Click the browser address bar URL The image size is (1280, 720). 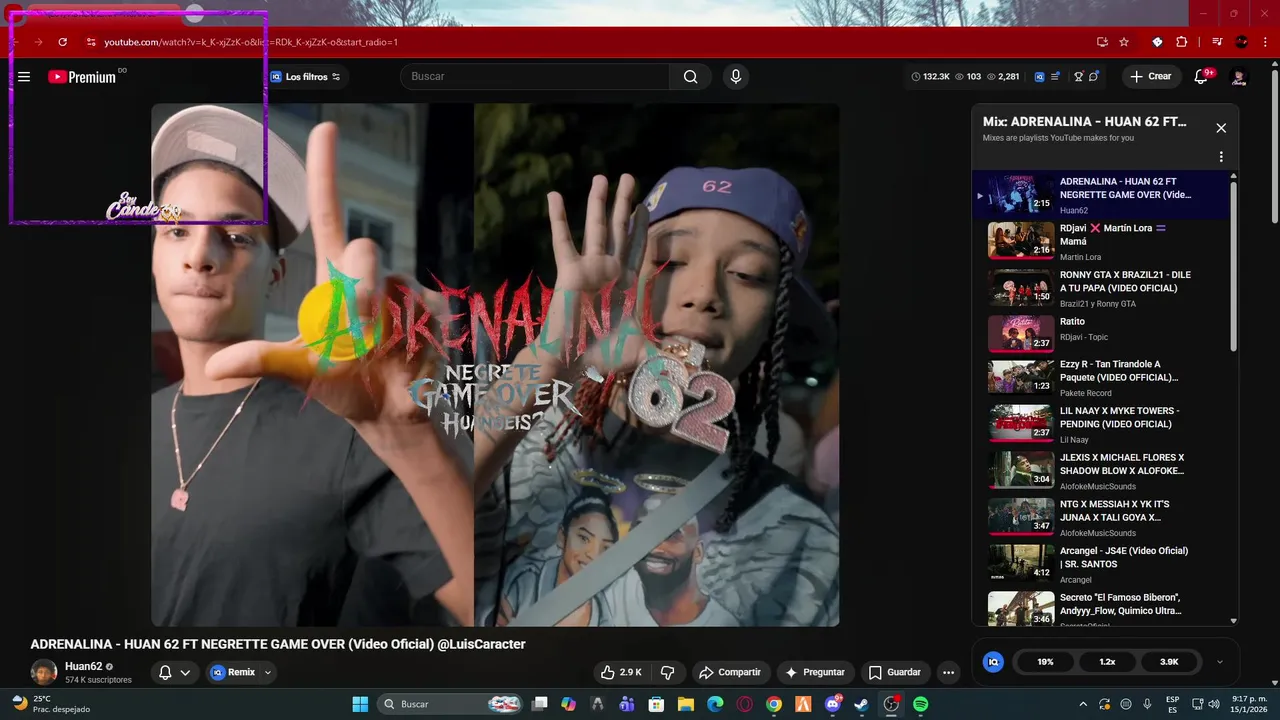[x=251, y=42]
